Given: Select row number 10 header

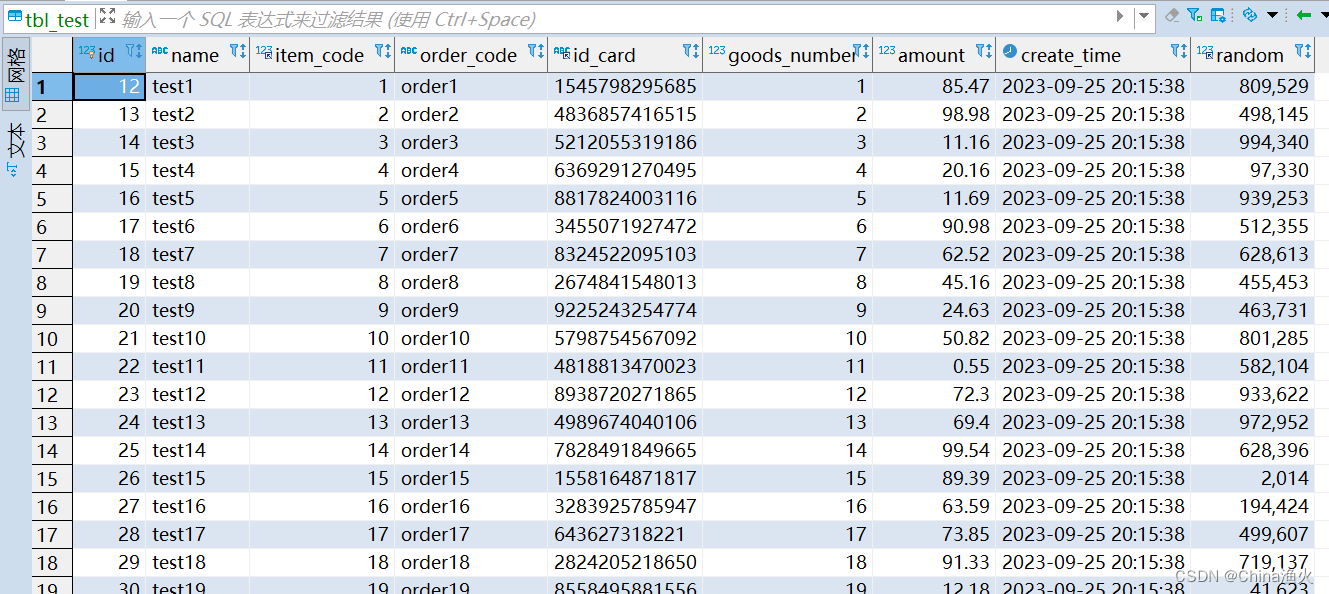Looking at the screenshot, I should tap(52, 338).
